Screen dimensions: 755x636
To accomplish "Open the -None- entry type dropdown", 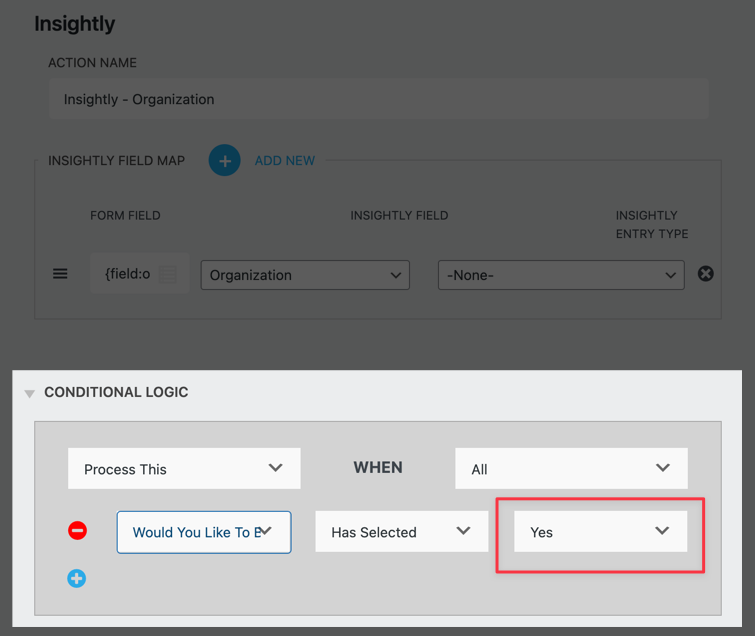I will click(x=561, y=275).
